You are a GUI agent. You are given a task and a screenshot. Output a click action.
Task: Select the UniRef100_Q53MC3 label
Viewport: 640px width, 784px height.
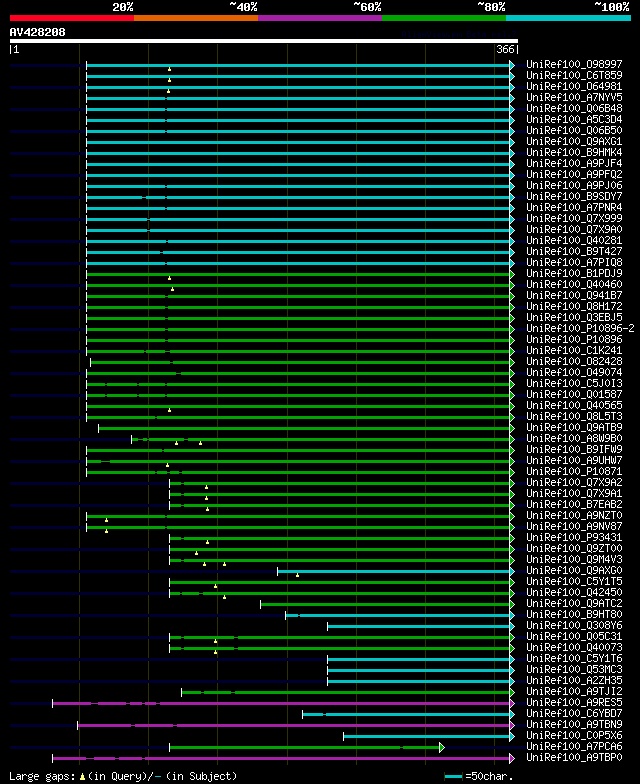(x=574, y=670)
